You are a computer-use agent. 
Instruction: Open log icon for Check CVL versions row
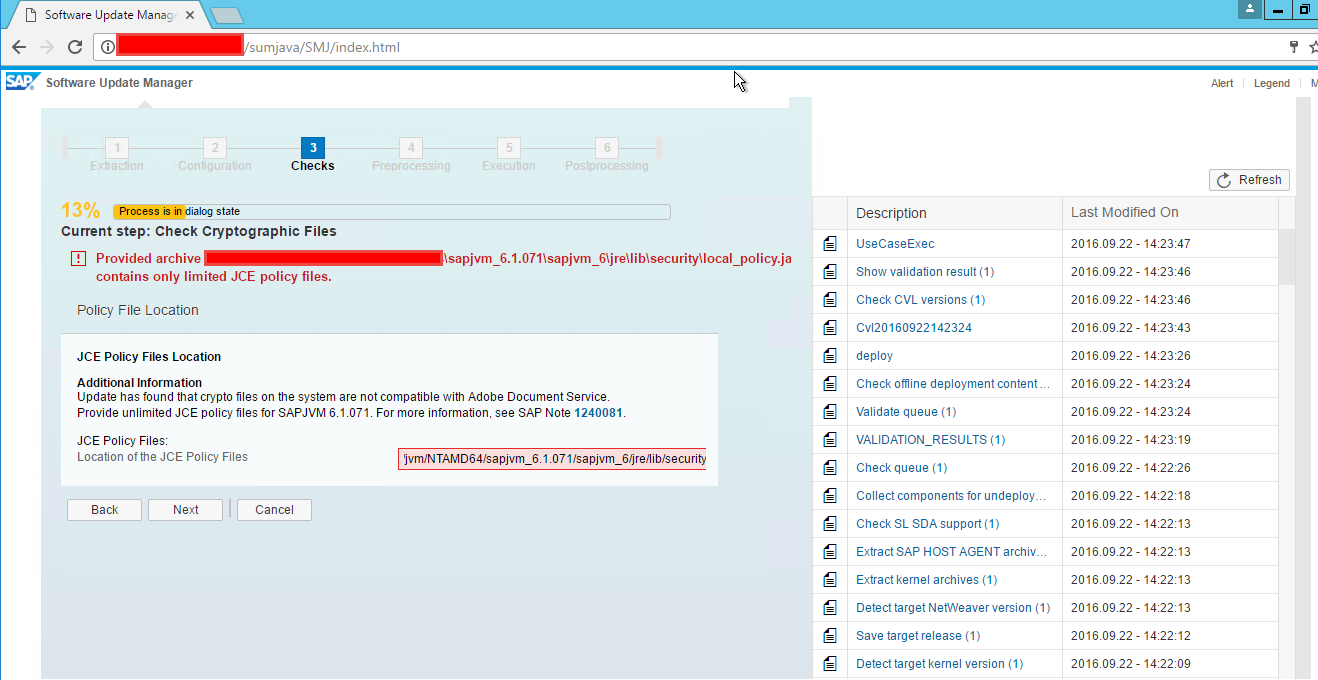click(830, 300)
